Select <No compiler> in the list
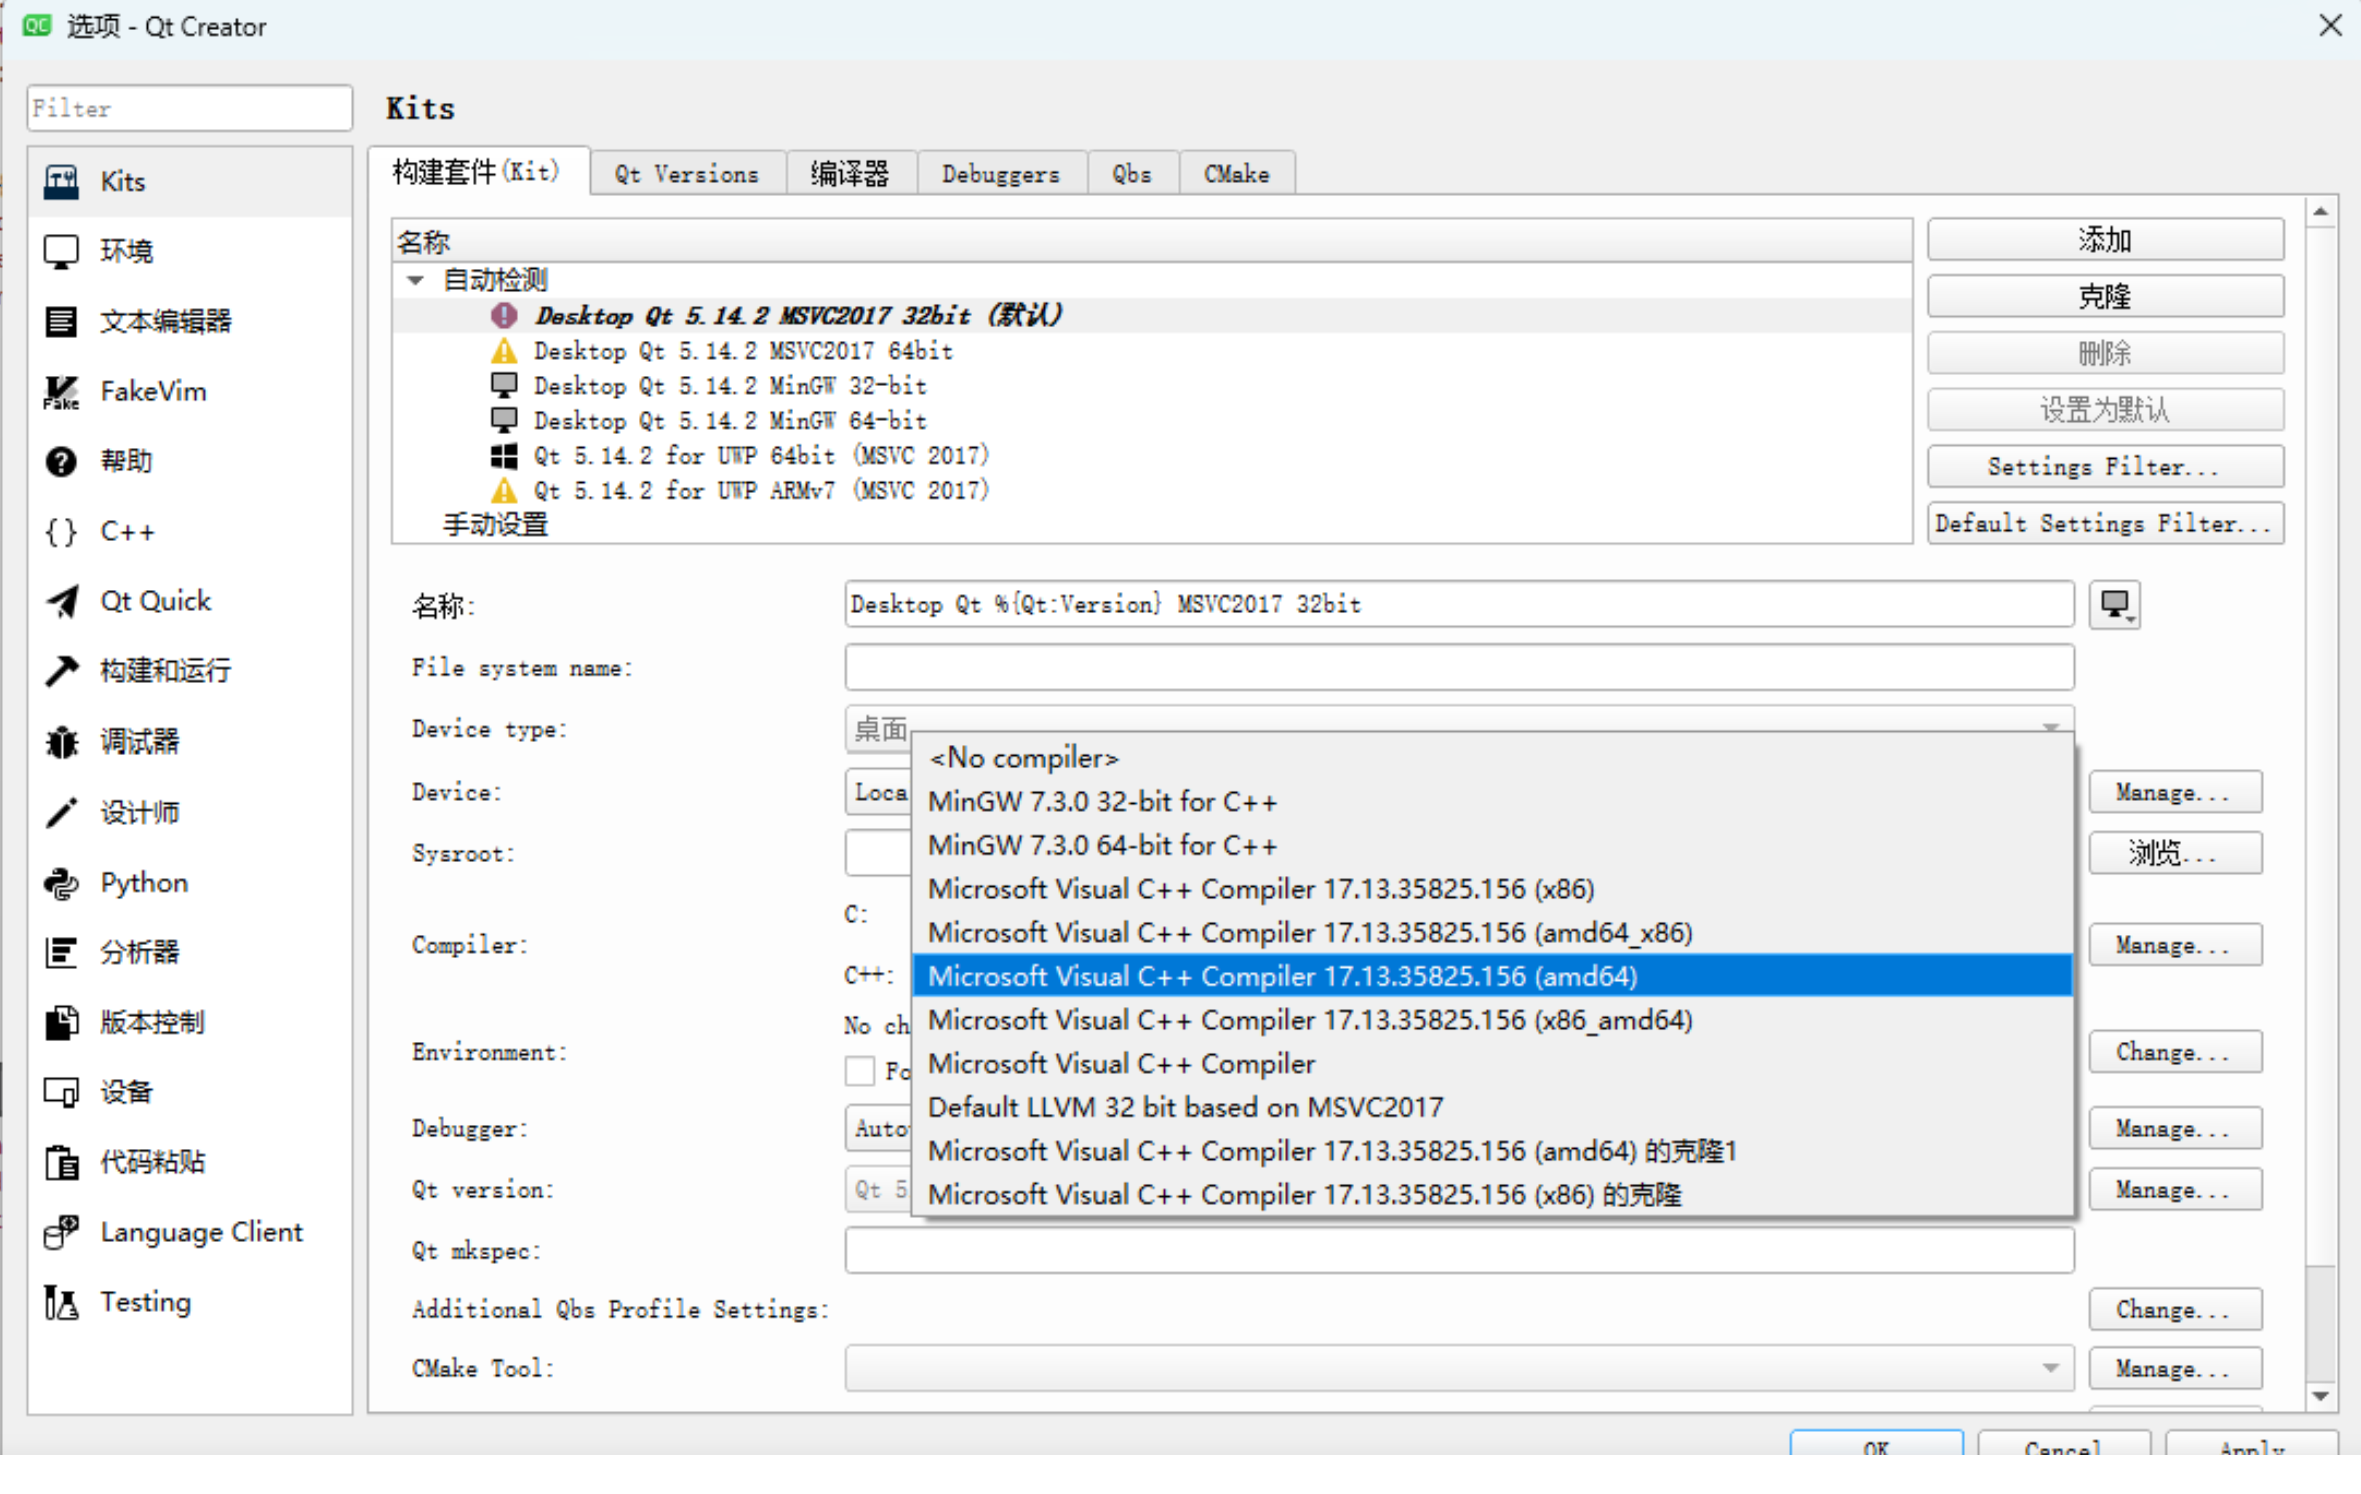2361x1494 pixels. pyautogui.click(x=1023, y=758)
